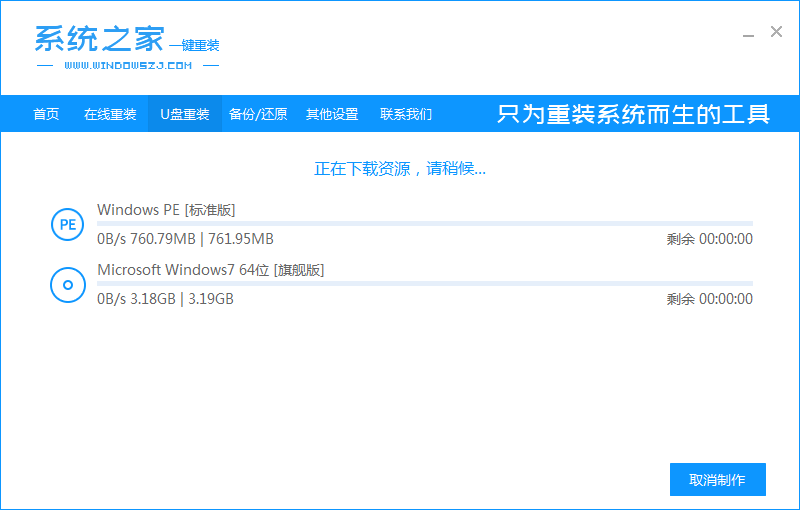Click the www.windowszj.com link text
This screenshot has width=800, height=510.
(x=128, y=65)
